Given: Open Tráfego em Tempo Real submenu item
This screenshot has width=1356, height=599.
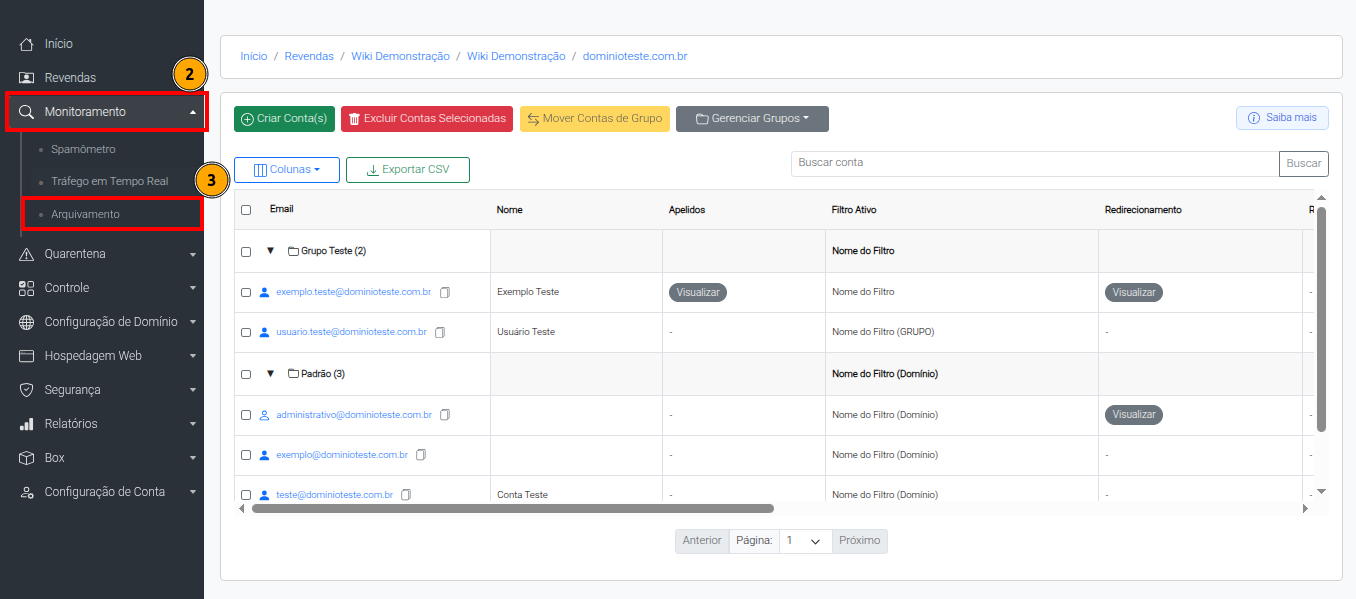Looking at the screenshot, I should (x=109, y=182).
